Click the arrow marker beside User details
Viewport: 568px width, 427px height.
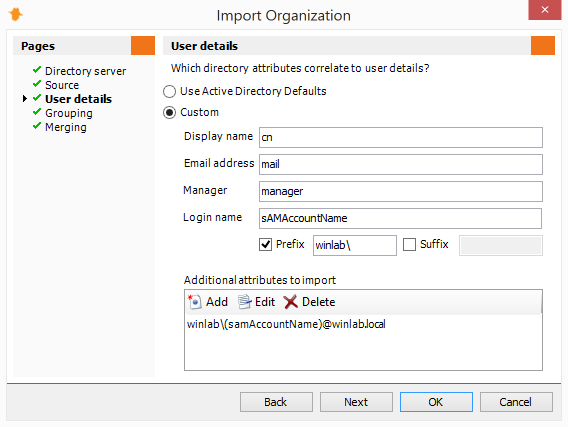[25, 99]
